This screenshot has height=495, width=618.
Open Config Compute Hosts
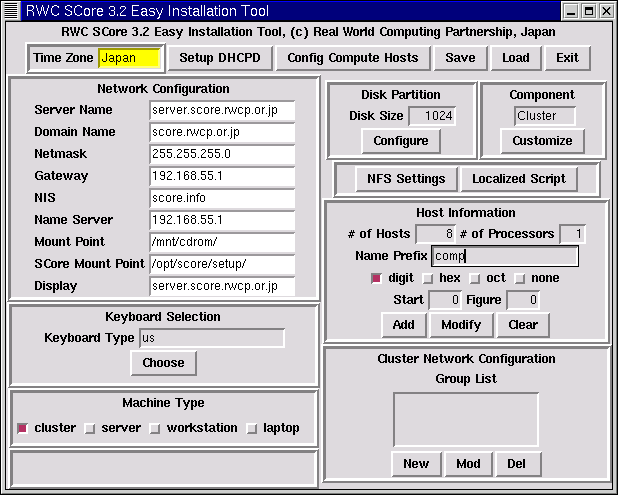(353, 58)
